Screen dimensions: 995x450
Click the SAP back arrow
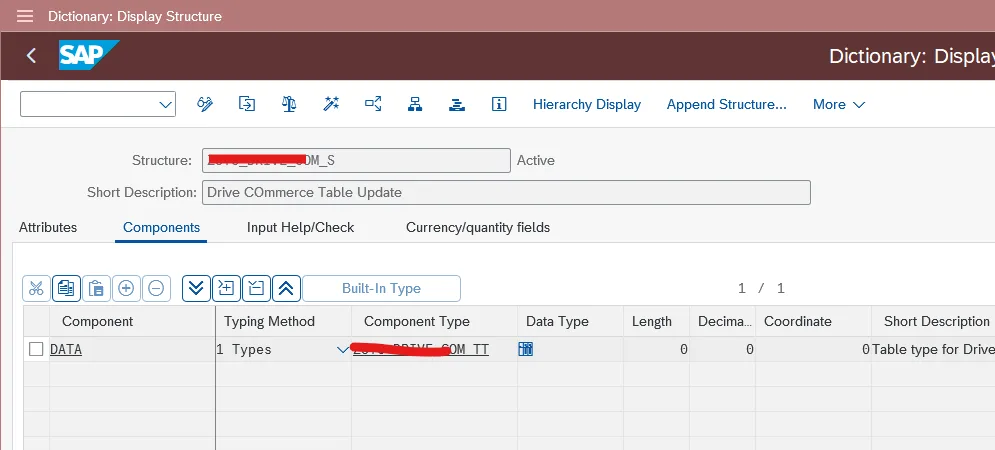coord(31,56)
